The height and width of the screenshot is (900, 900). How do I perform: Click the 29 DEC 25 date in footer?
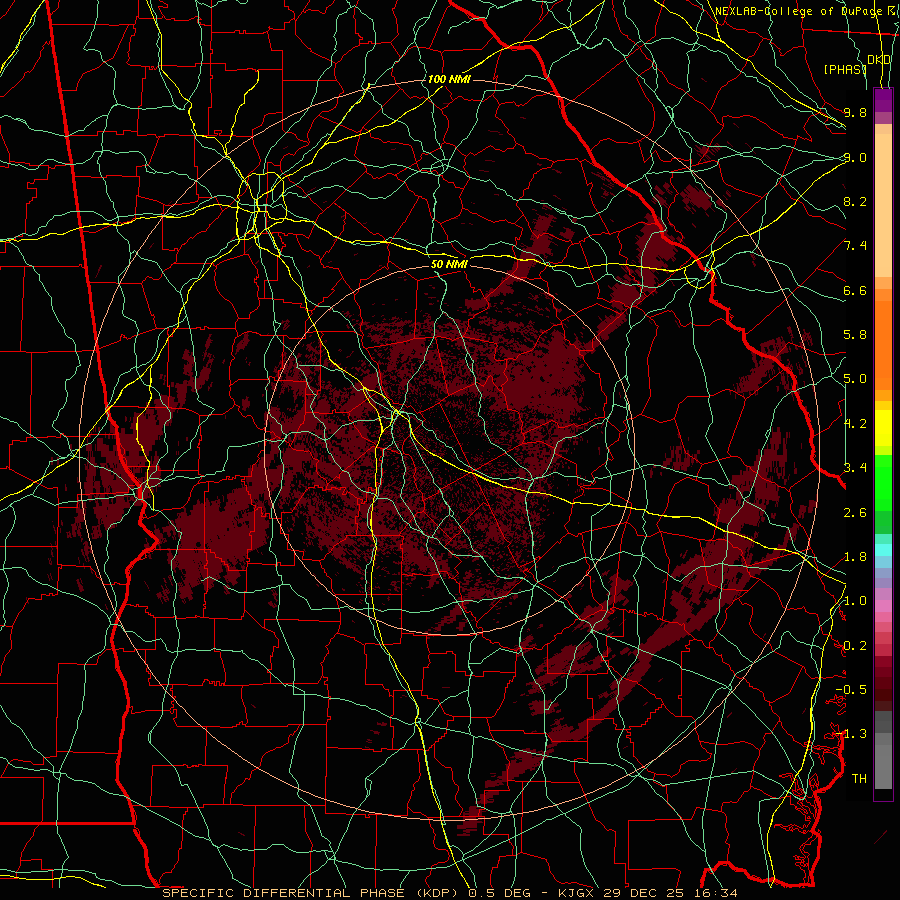coord(643,893)
